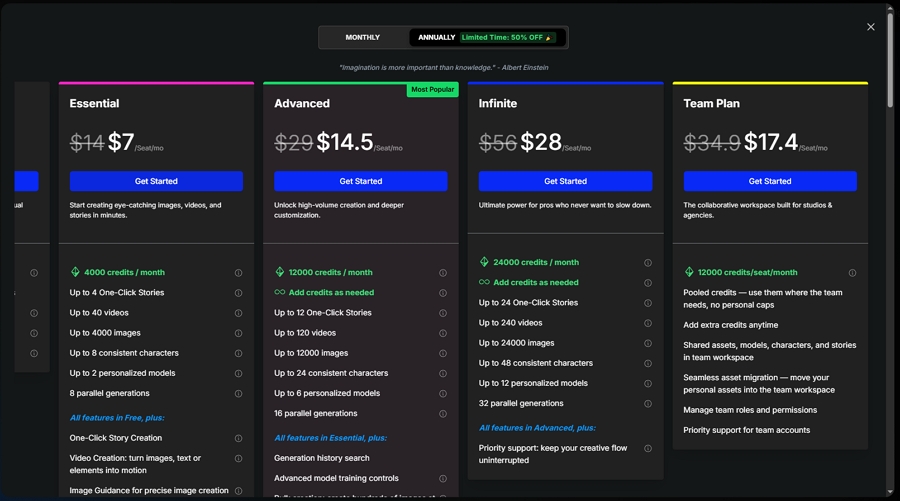
Task: Click info icon beside 24000 credits / month
Action: [648, 263]
